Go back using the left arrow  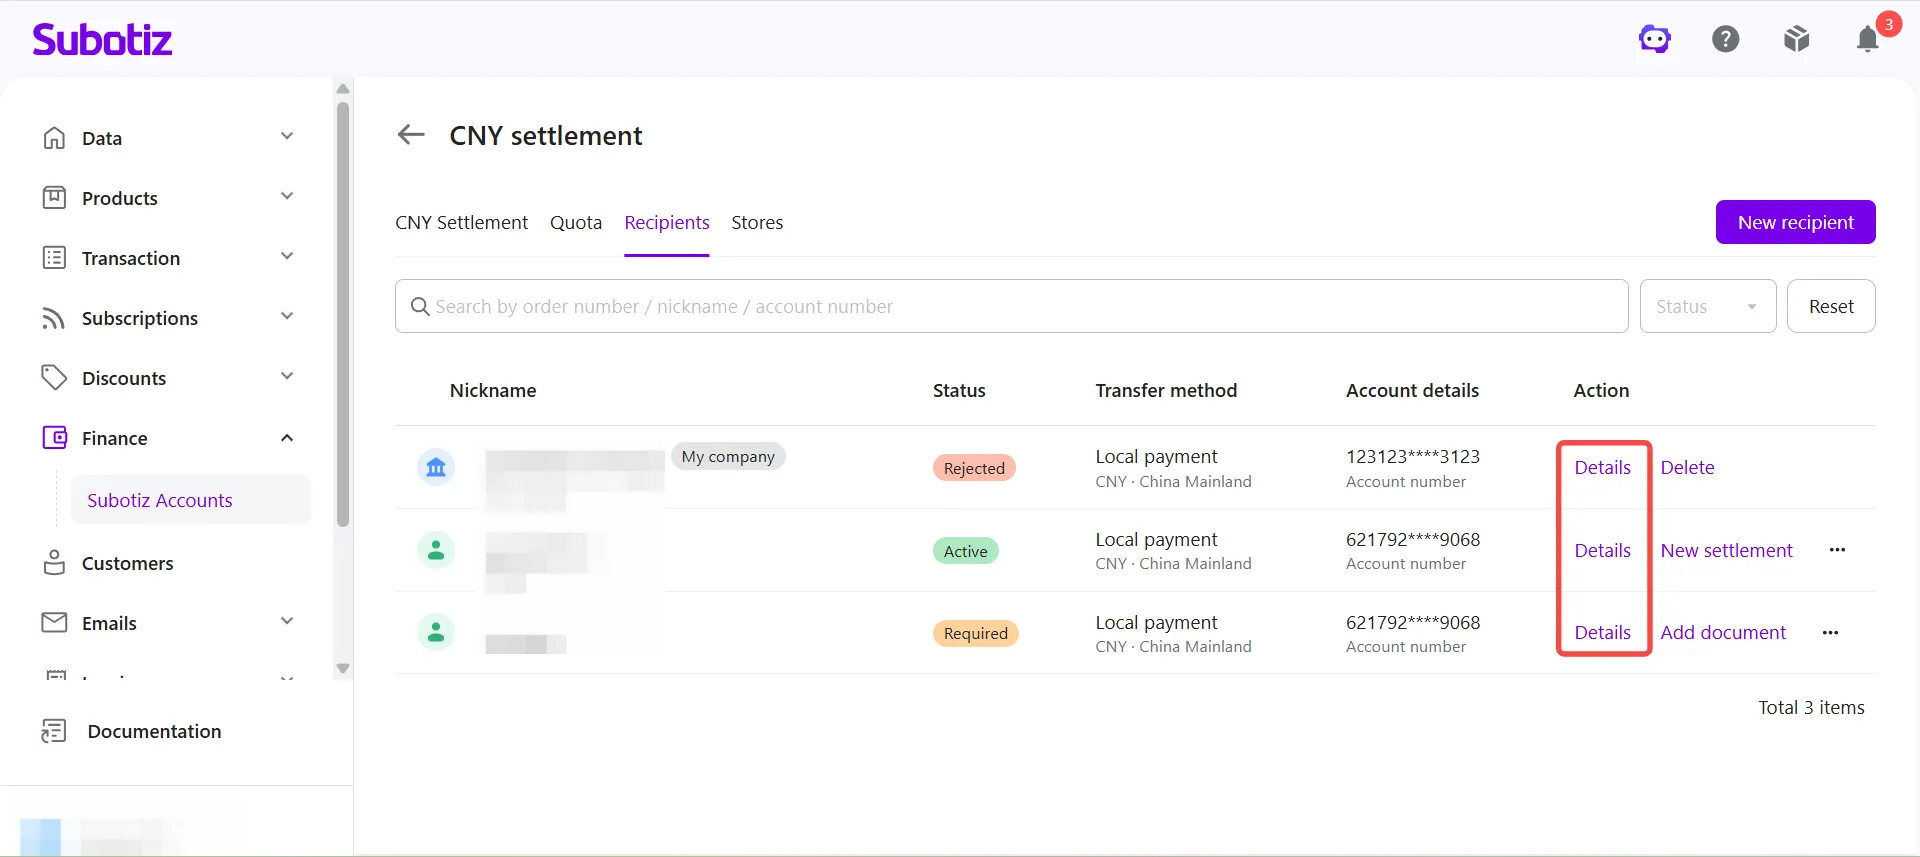(x=411, y=135)
